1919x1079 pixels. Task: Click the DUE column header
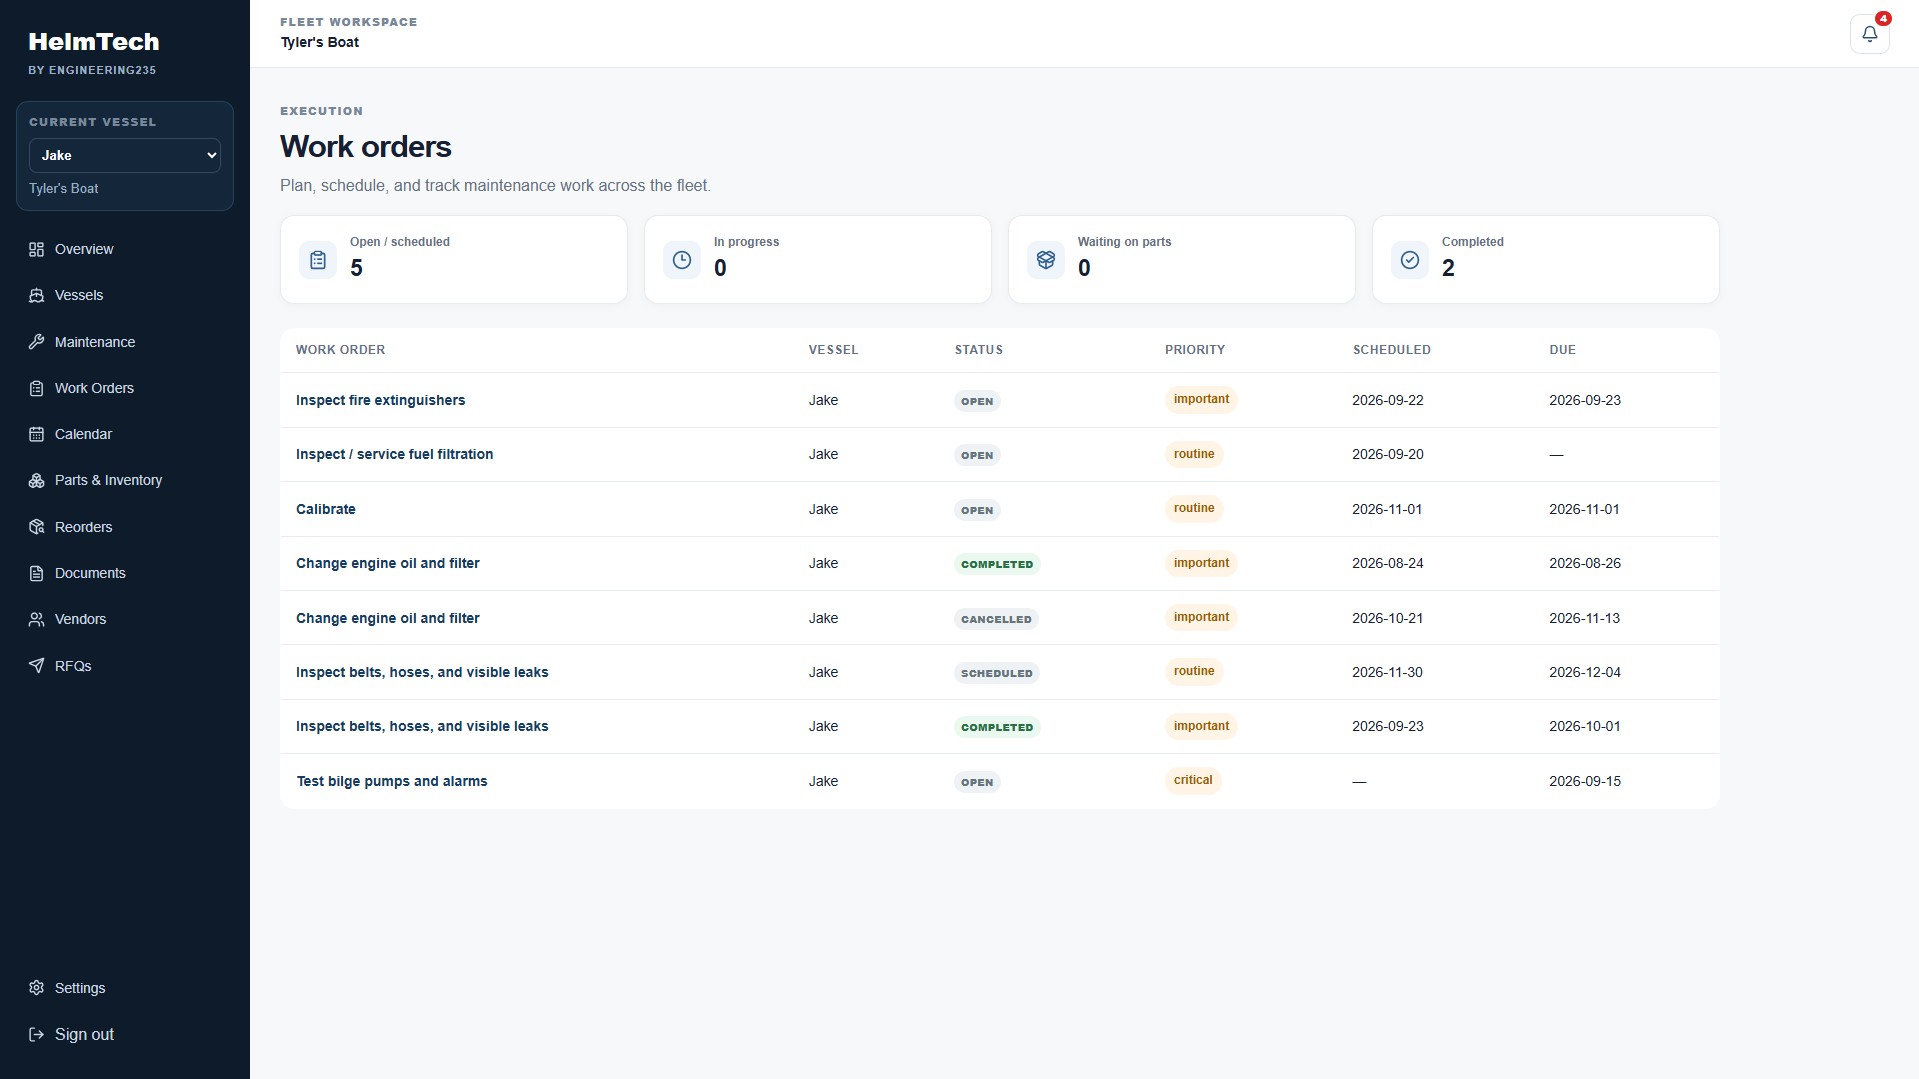click(x=1562, y=350)
